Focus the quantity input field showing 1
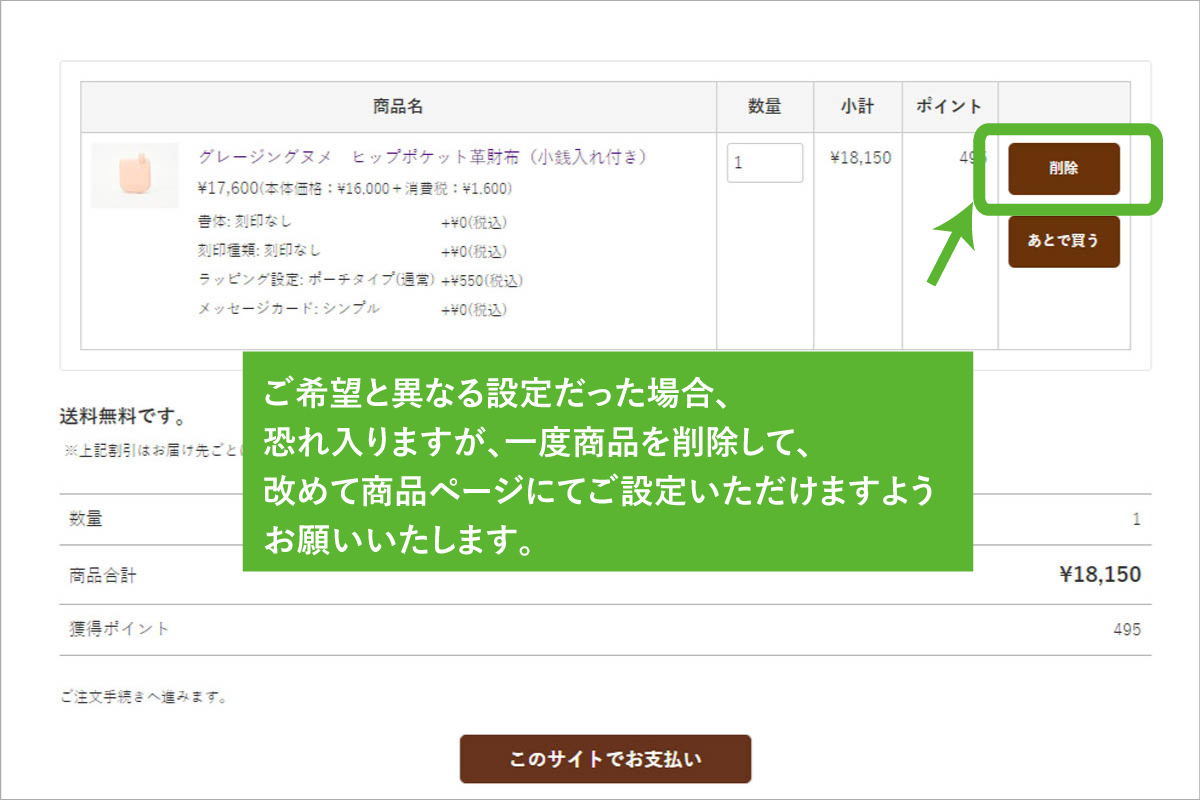This screenshot has width=1200, height=800. (765, 163)
